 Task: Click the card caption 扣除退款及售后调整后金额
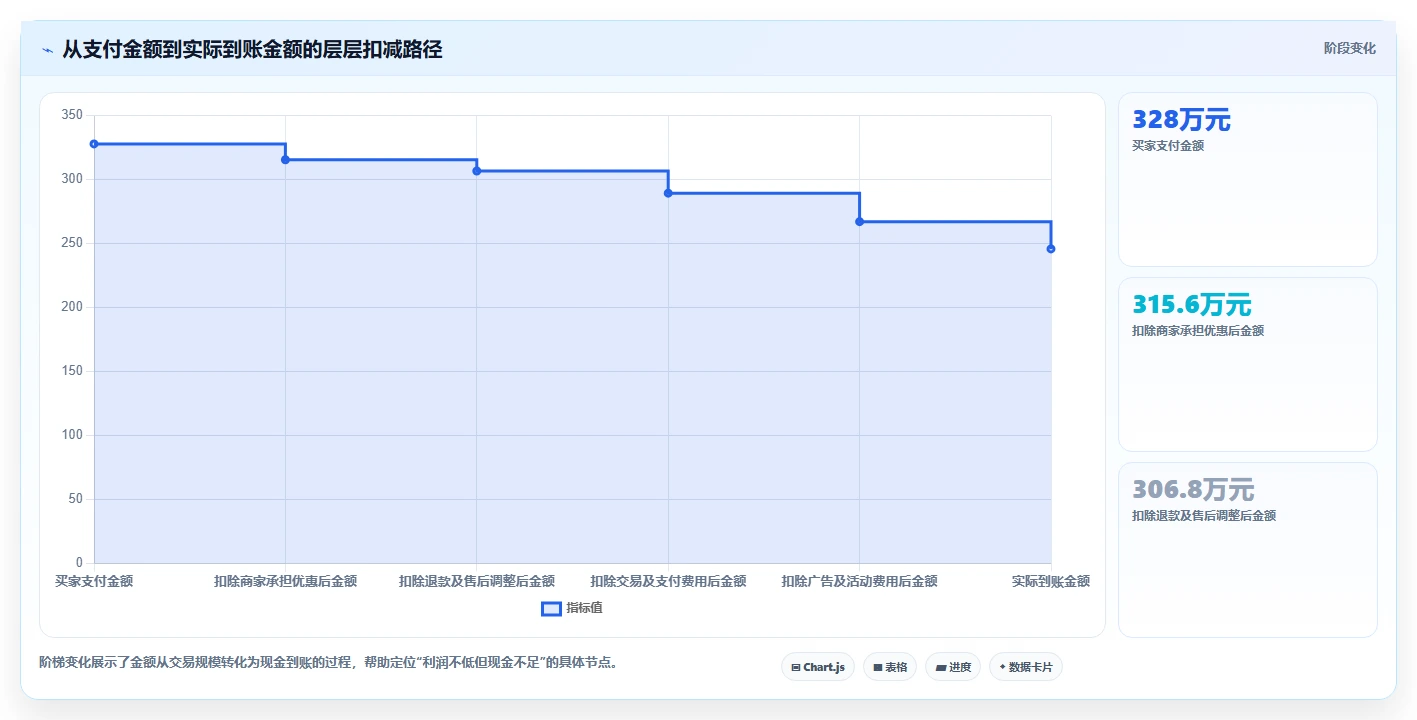pyautogui.click(x=1204, y=516)
